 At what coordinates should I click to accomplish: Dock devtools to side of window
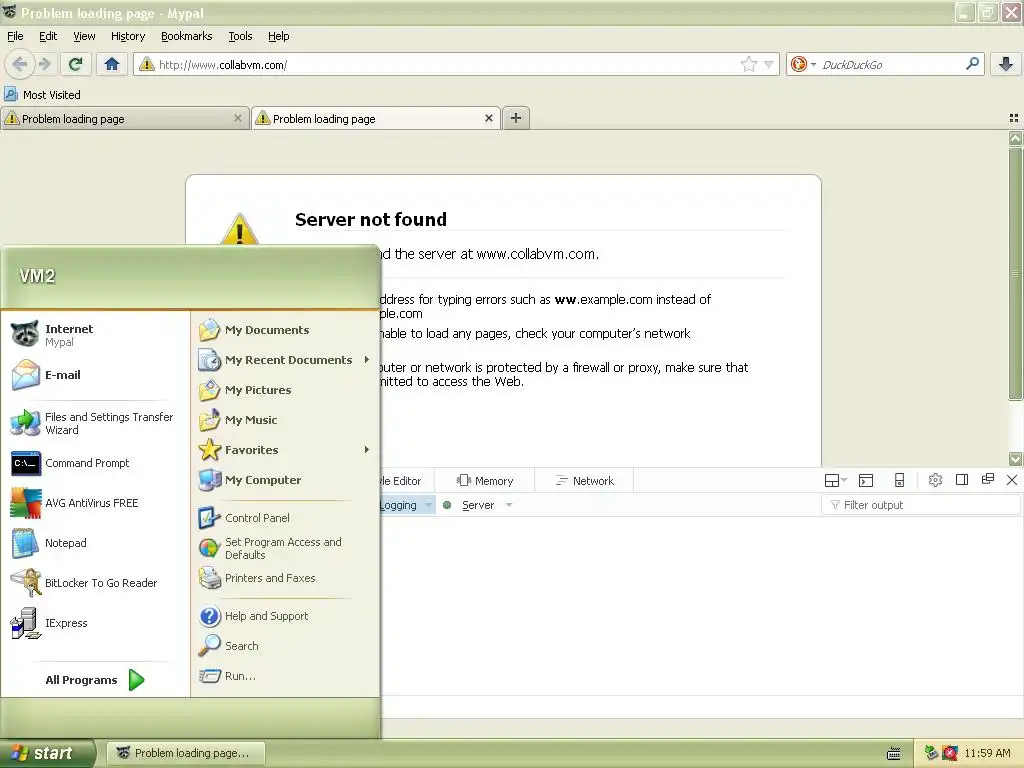(962, 480)
